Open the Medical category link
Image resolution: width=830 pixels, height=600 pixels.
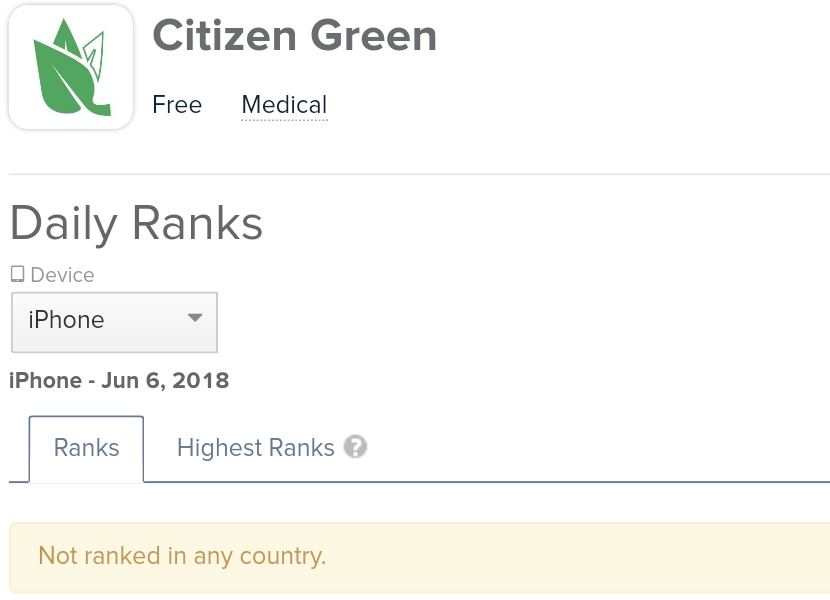tap(283, 104)
